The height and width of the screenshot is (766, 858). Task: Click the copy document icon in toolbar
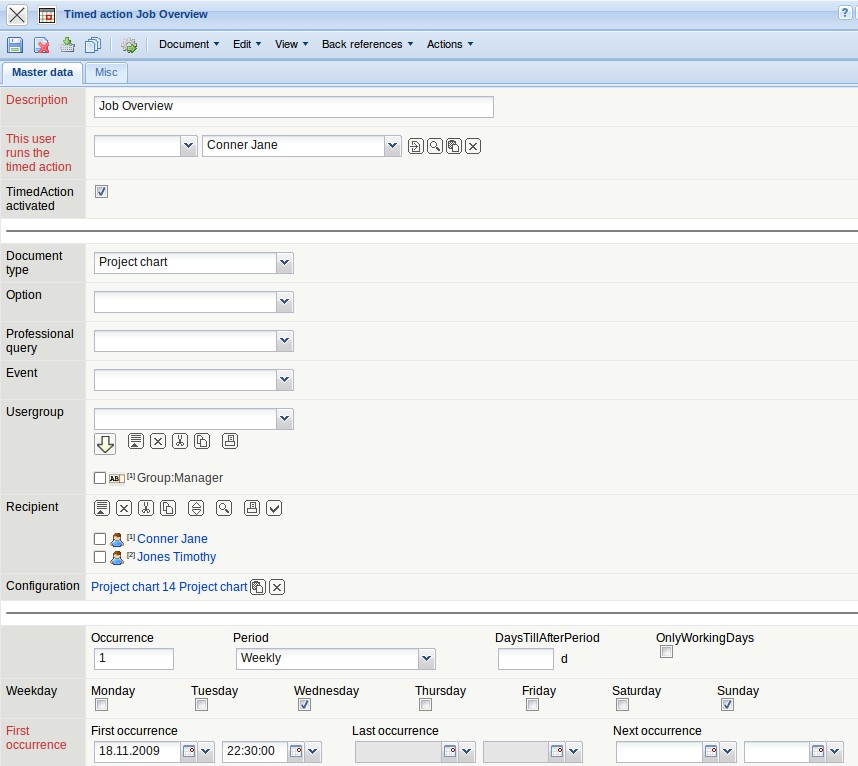coord(93,45)
